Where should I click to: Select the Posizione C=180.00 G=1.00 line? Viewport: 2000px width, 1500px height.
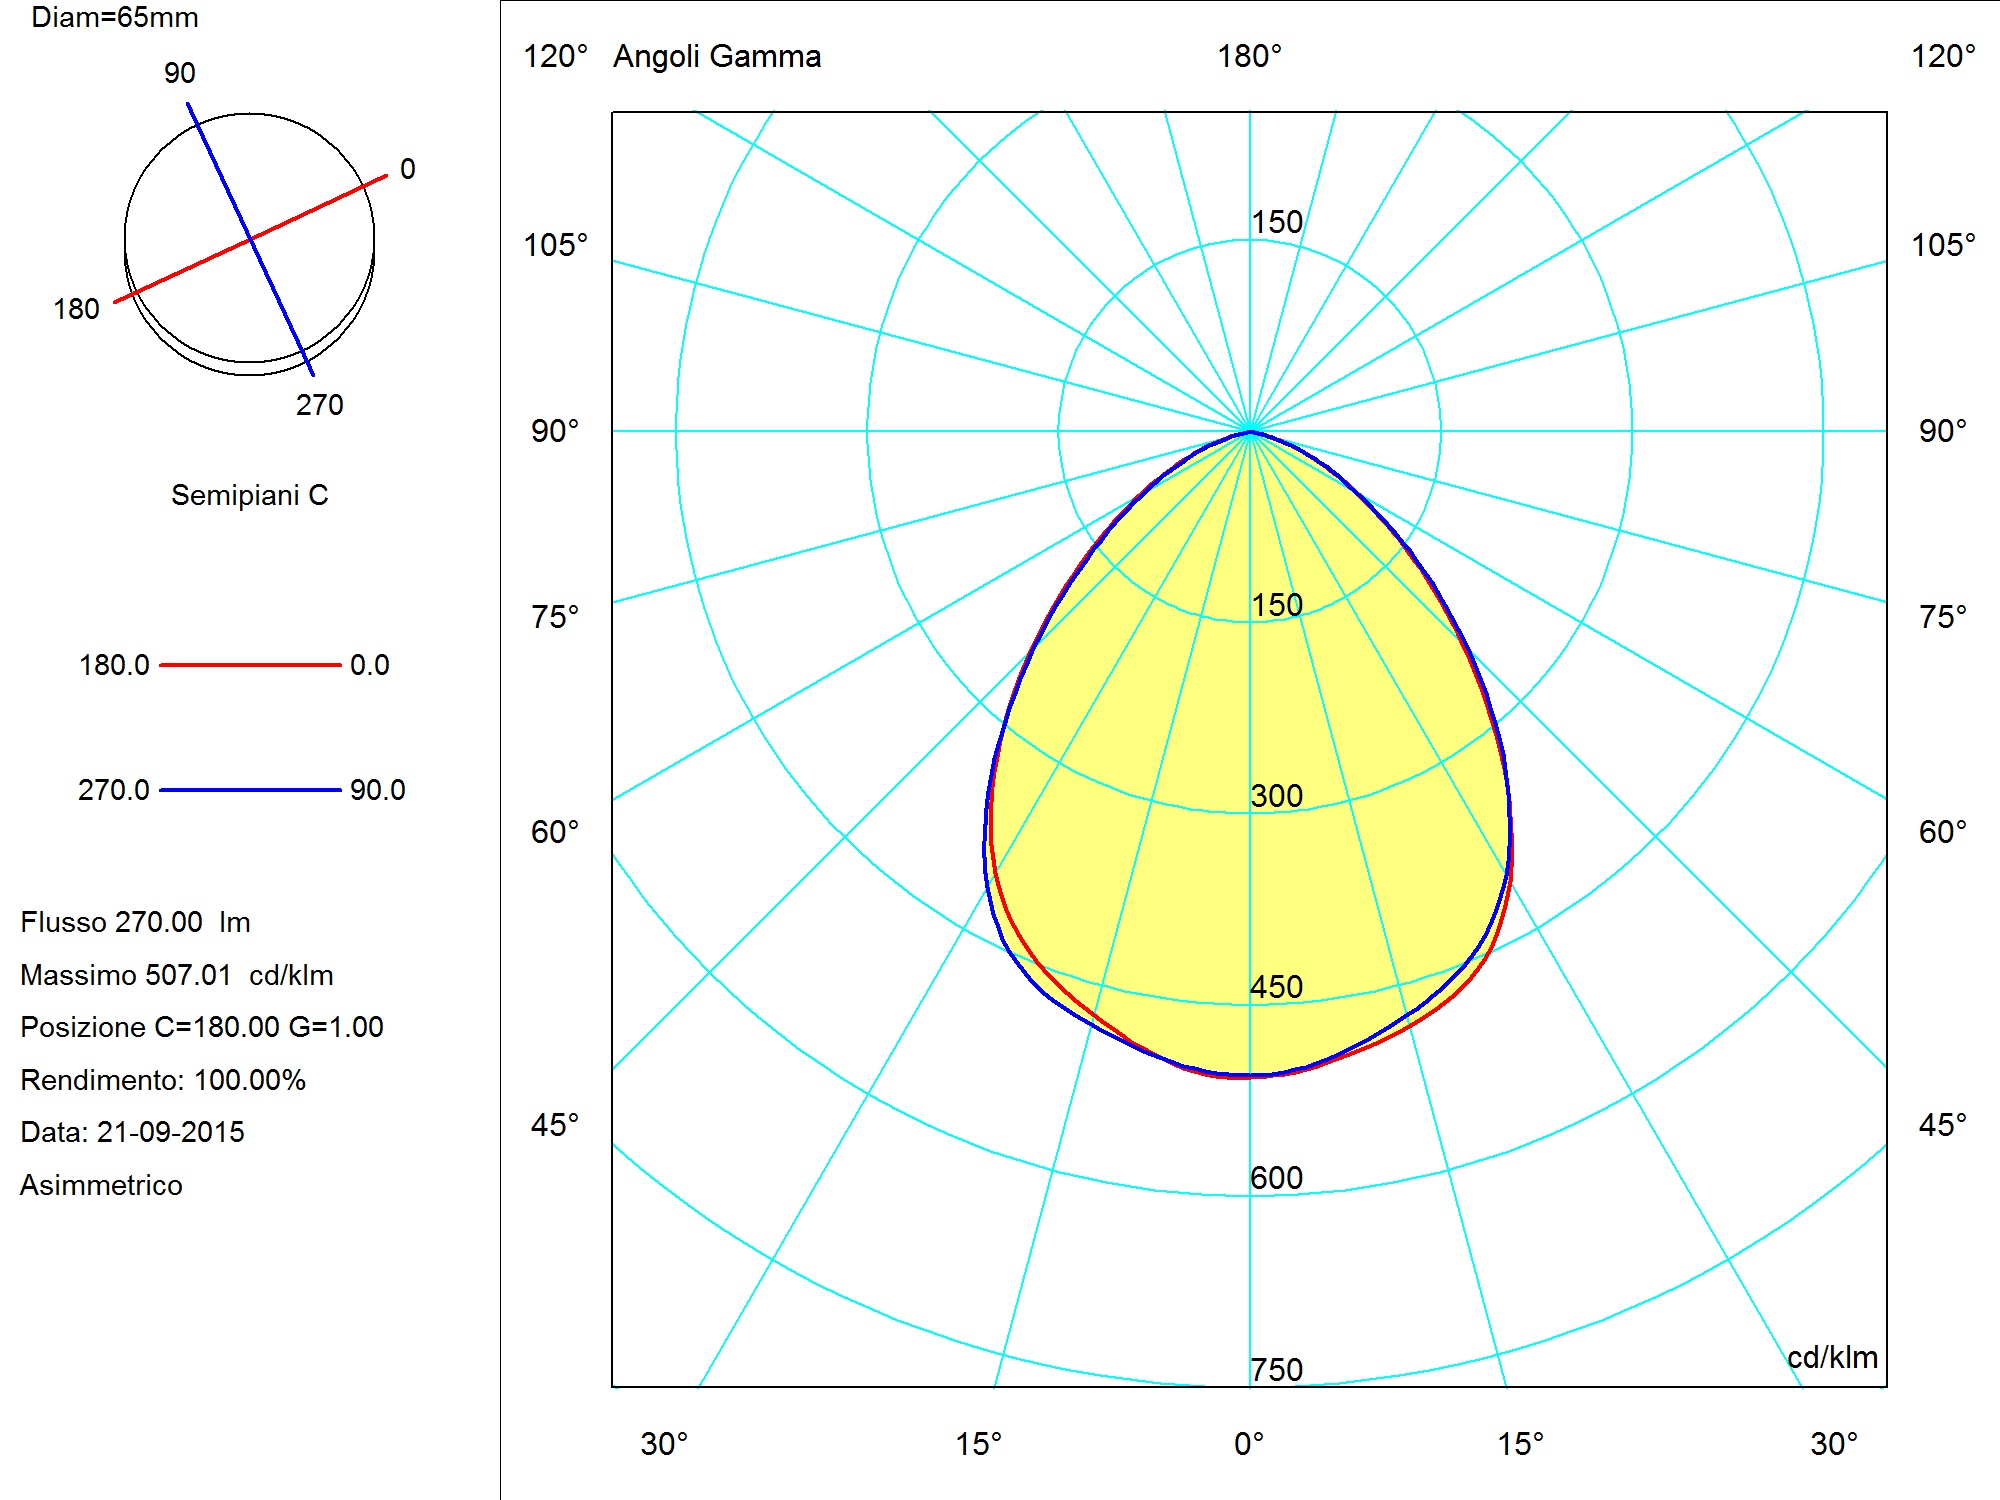tap(202, 1027)
